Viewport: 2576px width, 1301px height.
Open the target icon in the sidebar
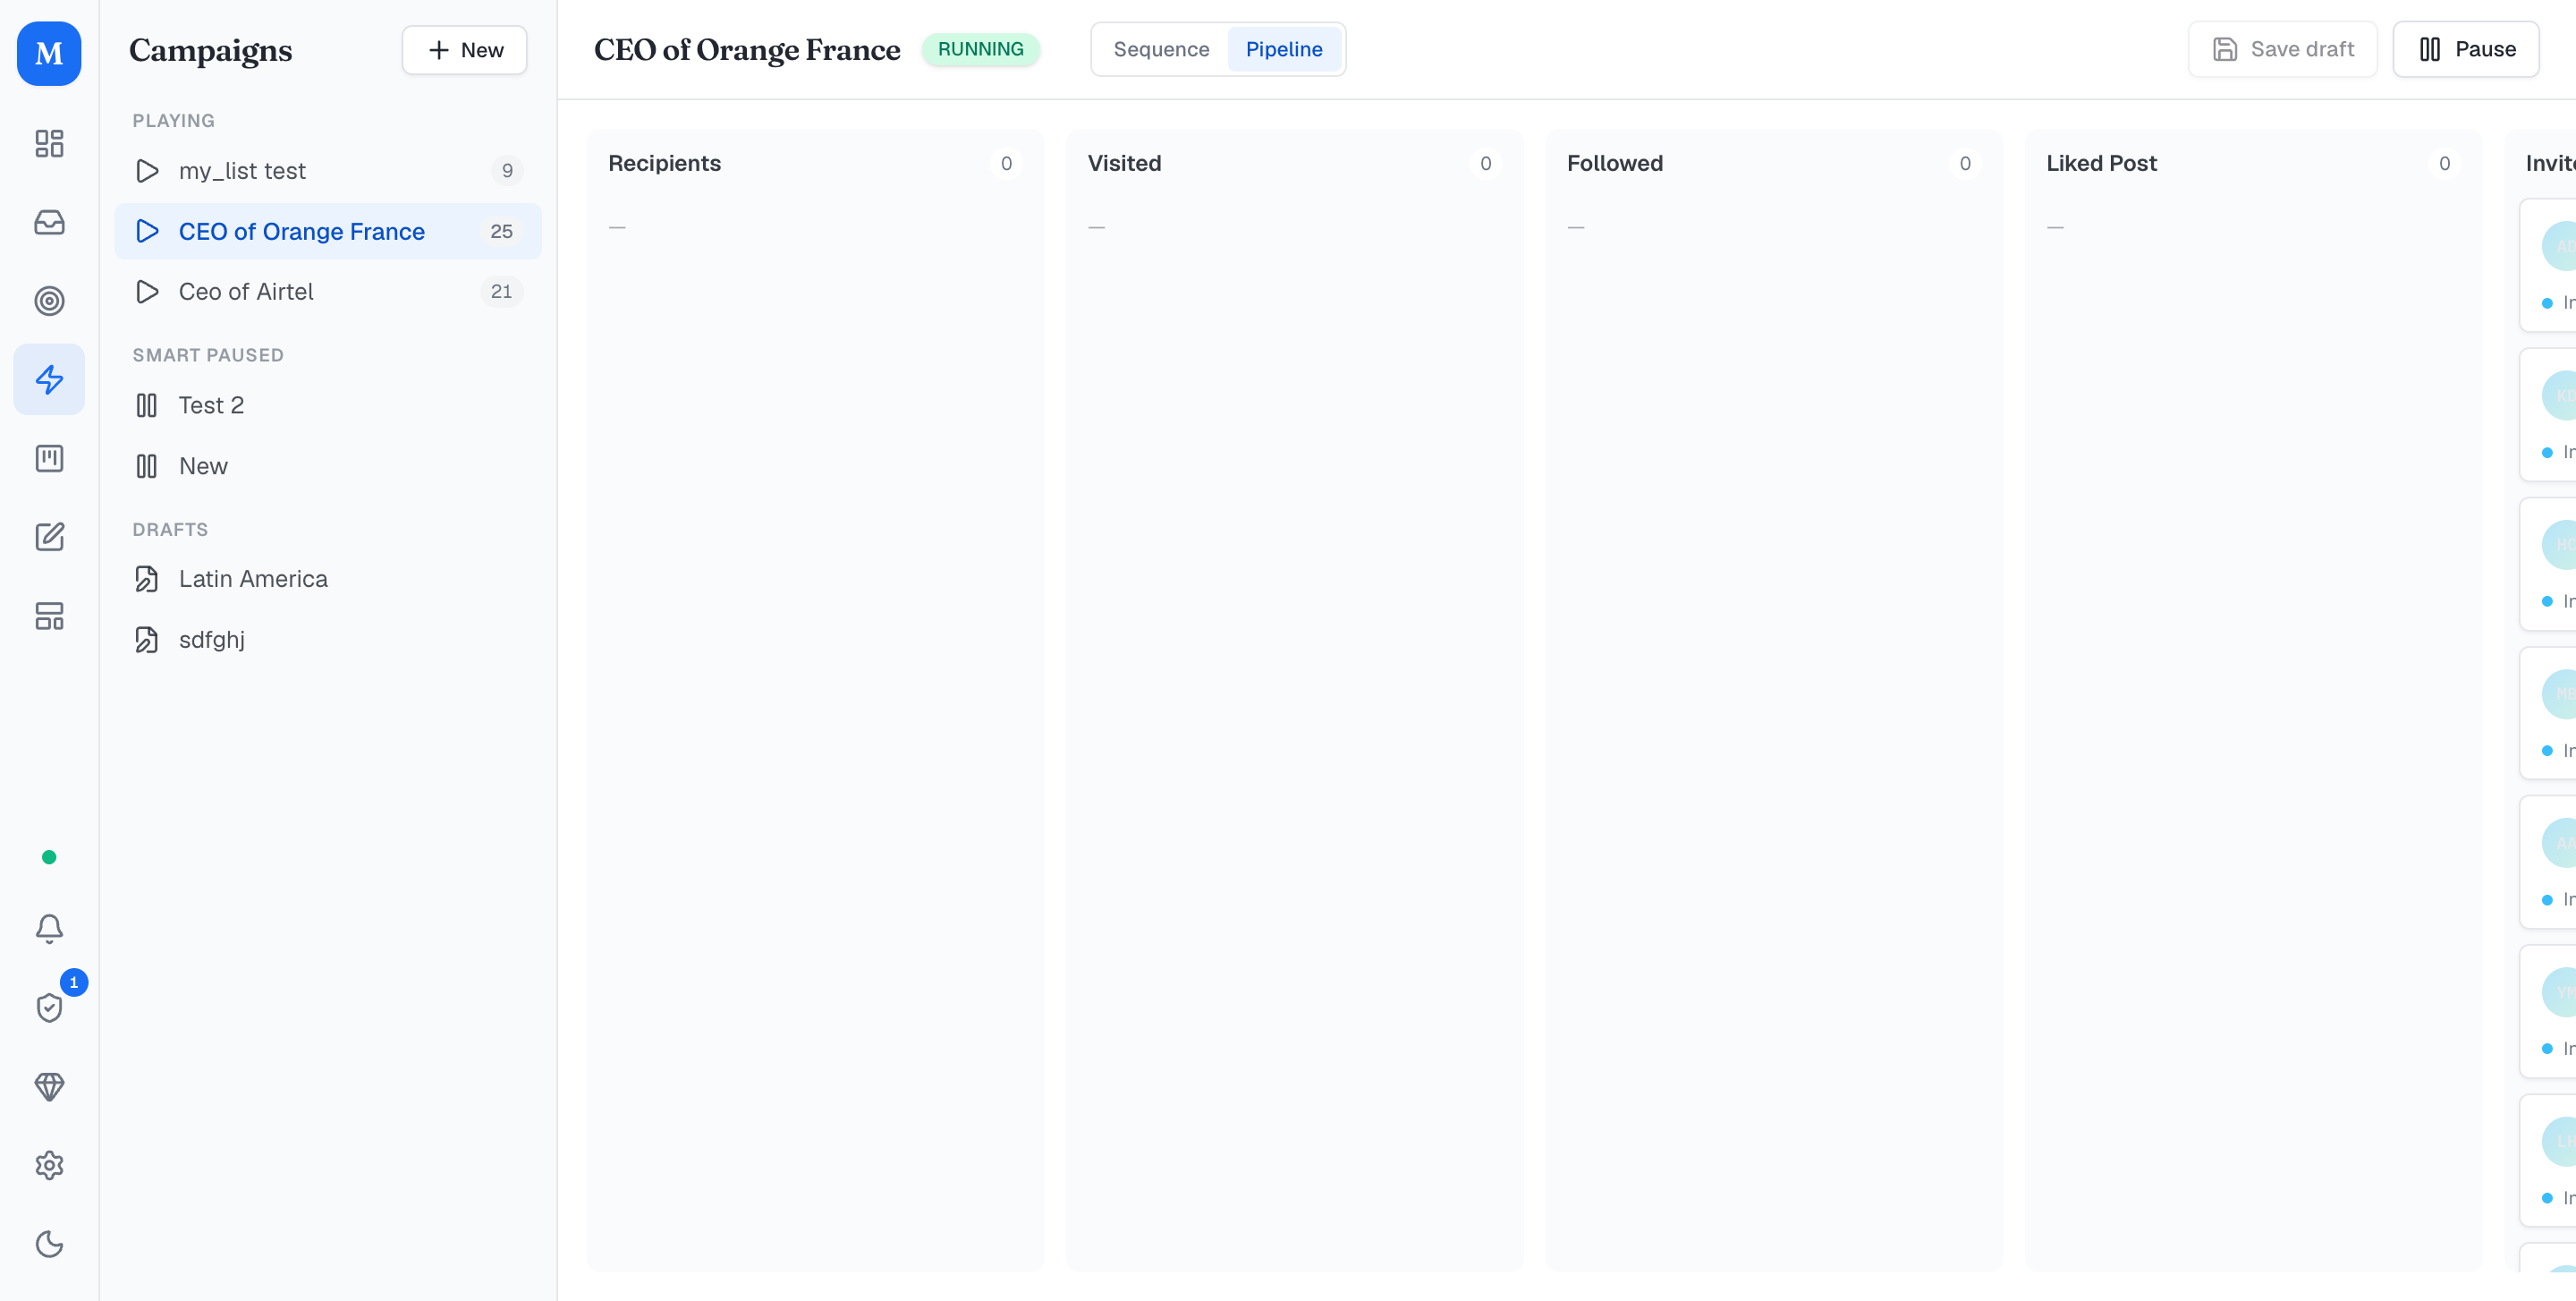point(49,301)
